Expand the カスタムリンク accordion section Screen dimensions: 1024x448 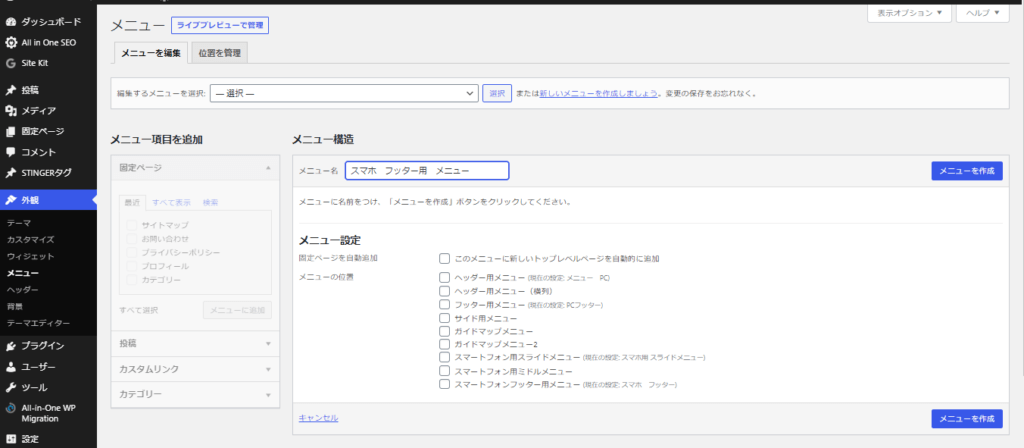click(x=195, y=369)
